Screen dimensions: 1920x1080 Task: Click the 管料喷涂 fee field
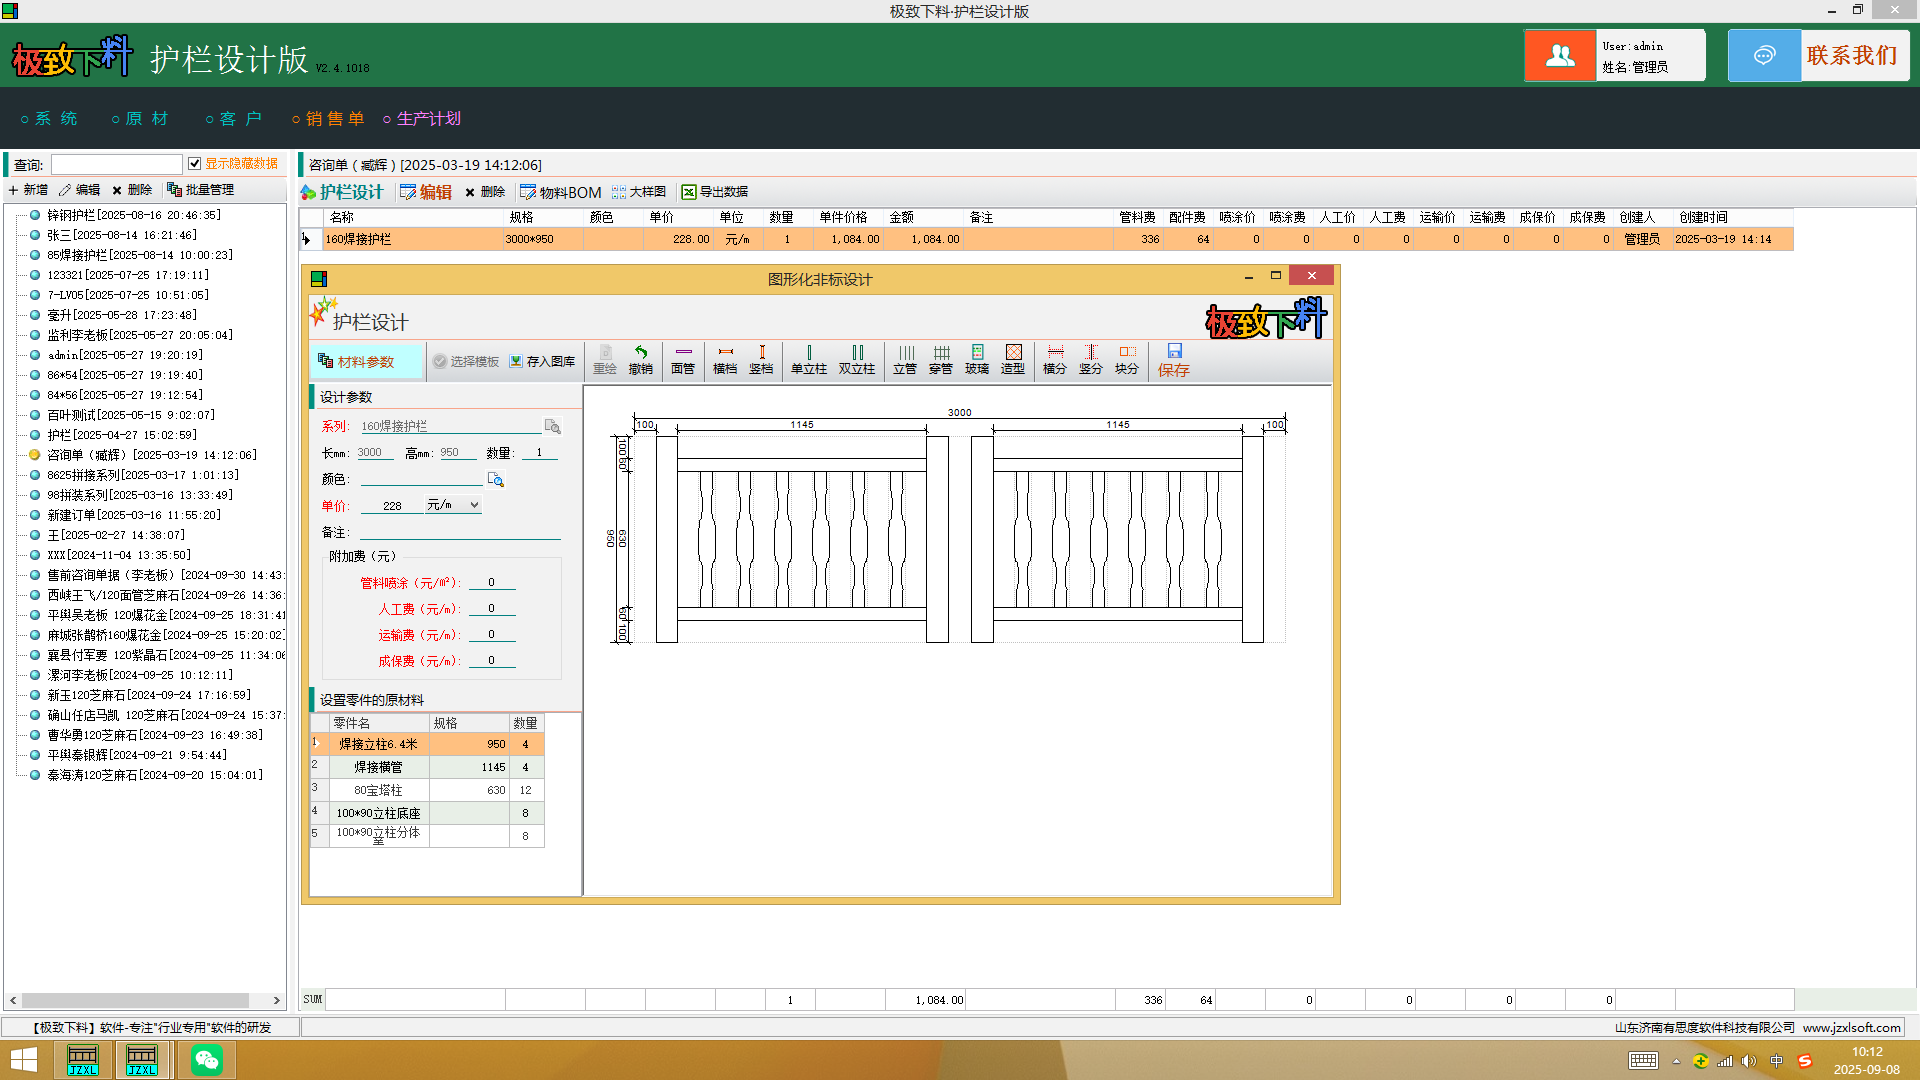[491, 582]
